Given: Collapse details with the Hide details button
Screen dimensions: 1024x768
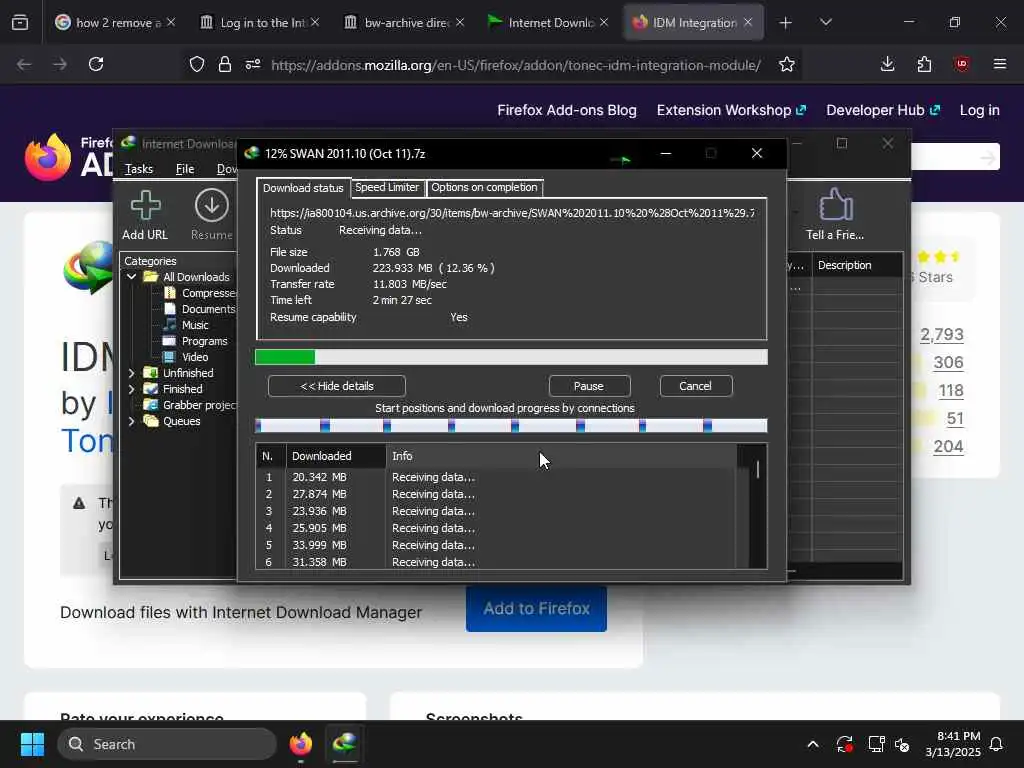Looking at the screenshot, I should pyautogui.click(x=337, y=386).
